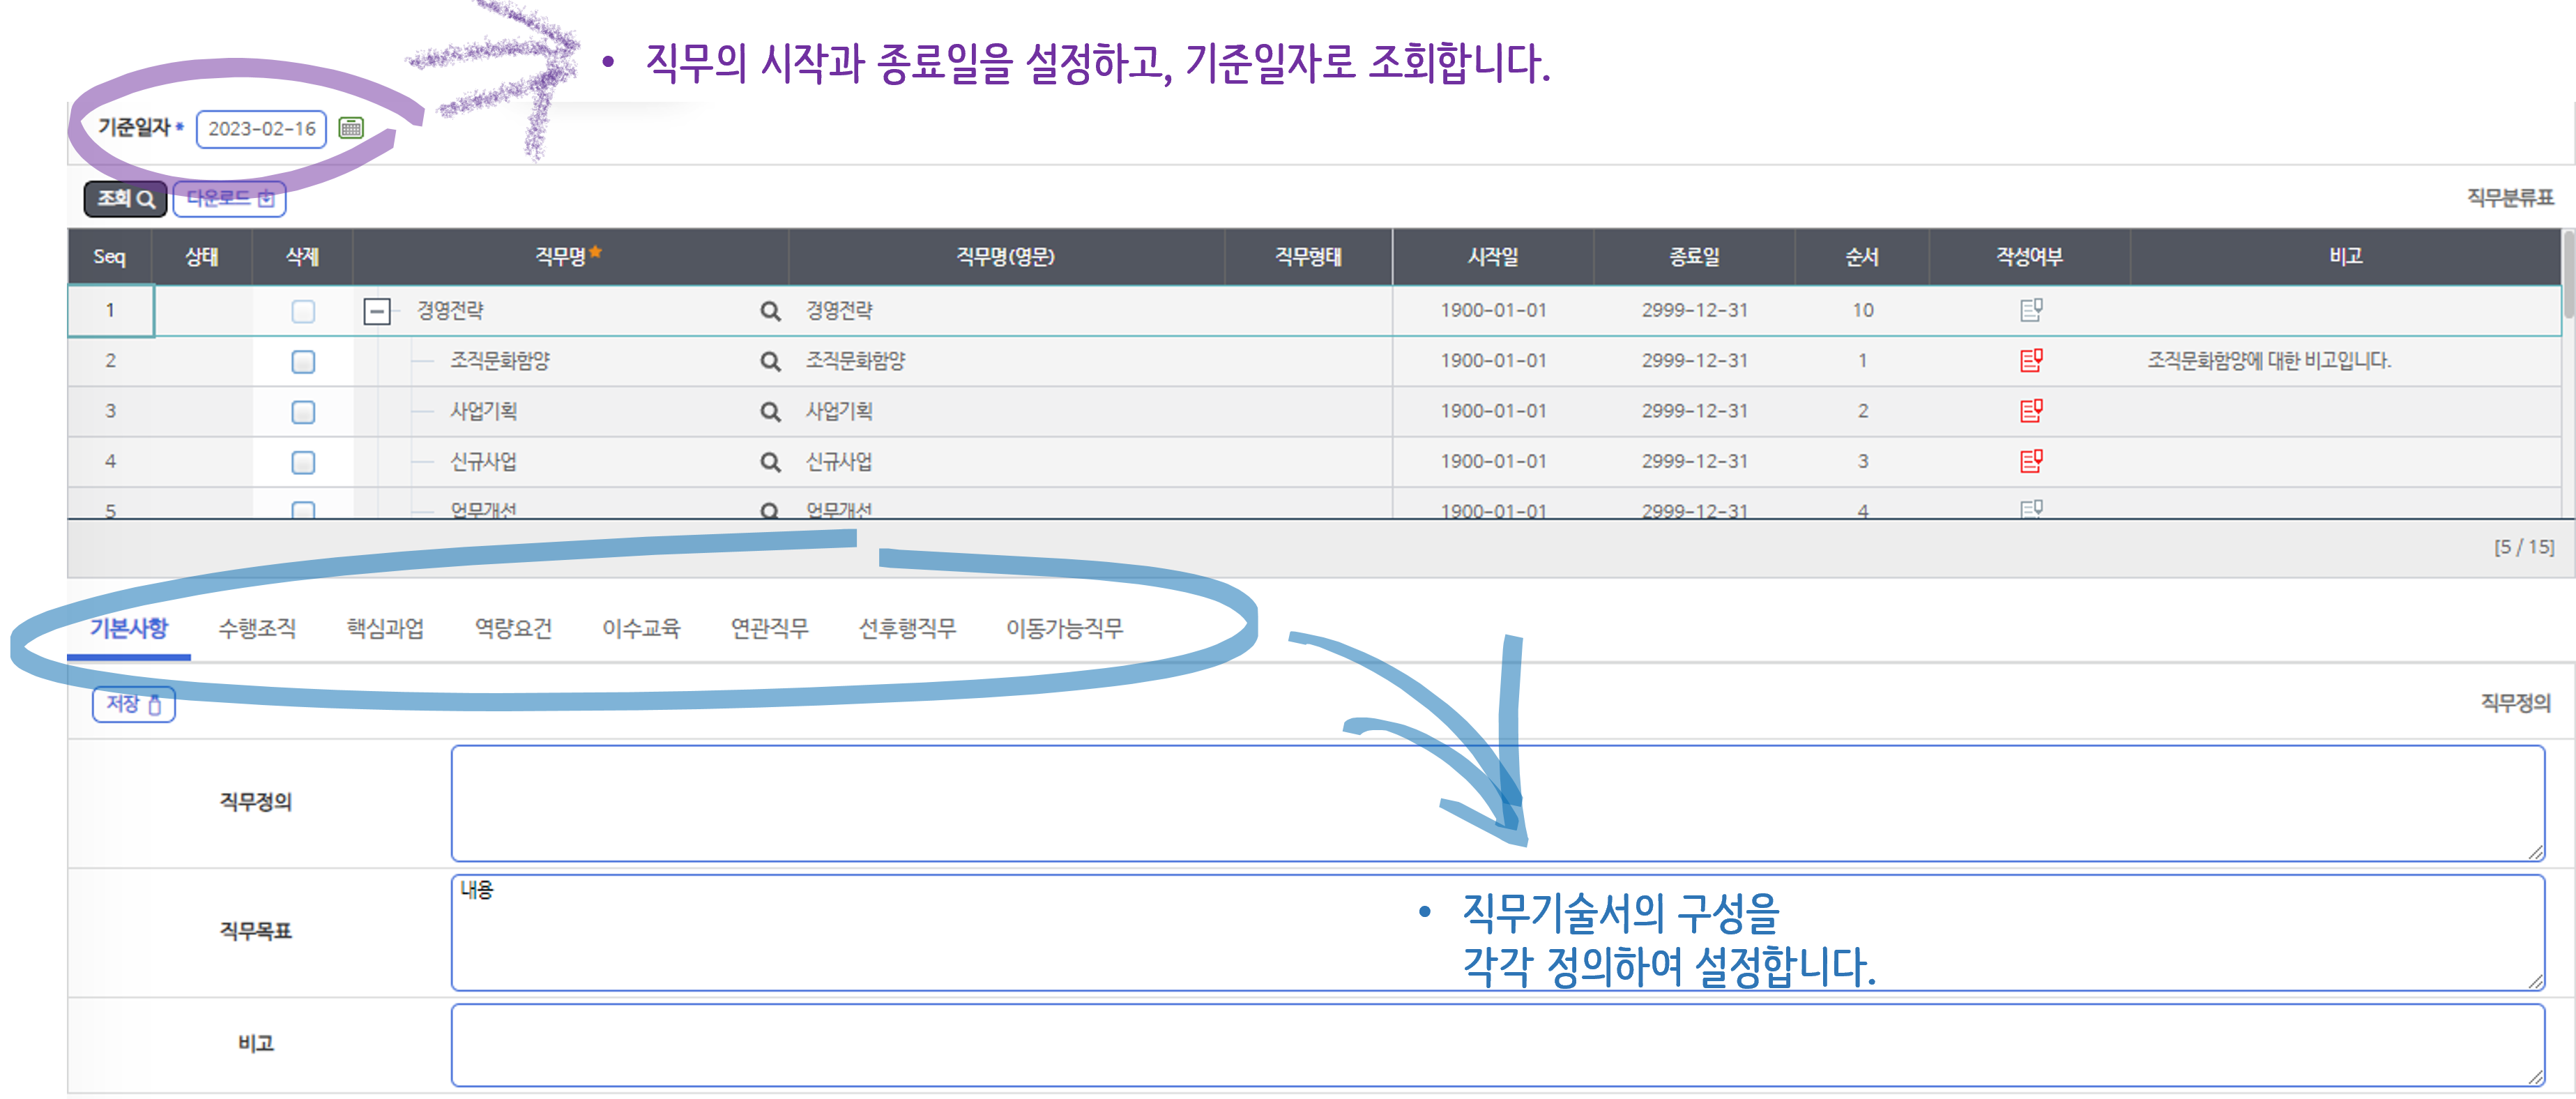Sort by the 직무명 column header

(x=569, y=257)
